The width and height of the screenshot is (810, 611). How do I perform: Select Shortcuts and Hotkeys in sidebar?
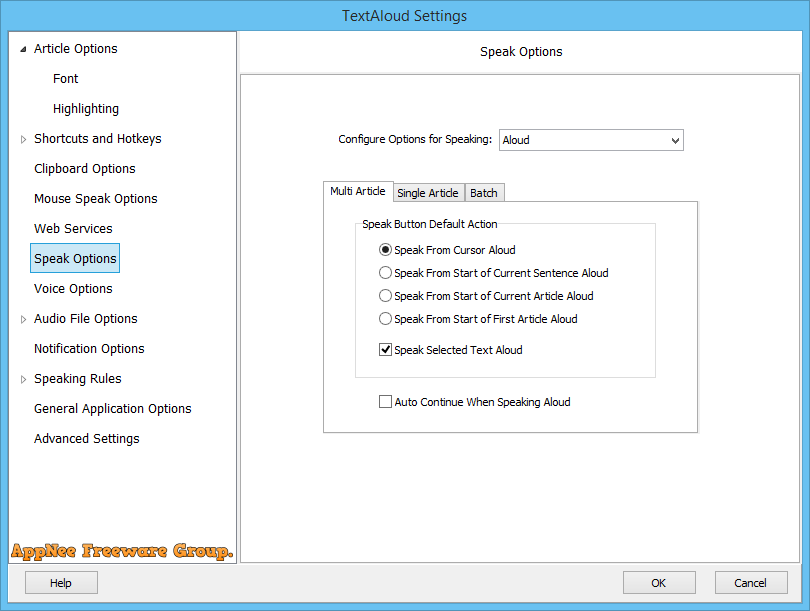pos(98,138)
